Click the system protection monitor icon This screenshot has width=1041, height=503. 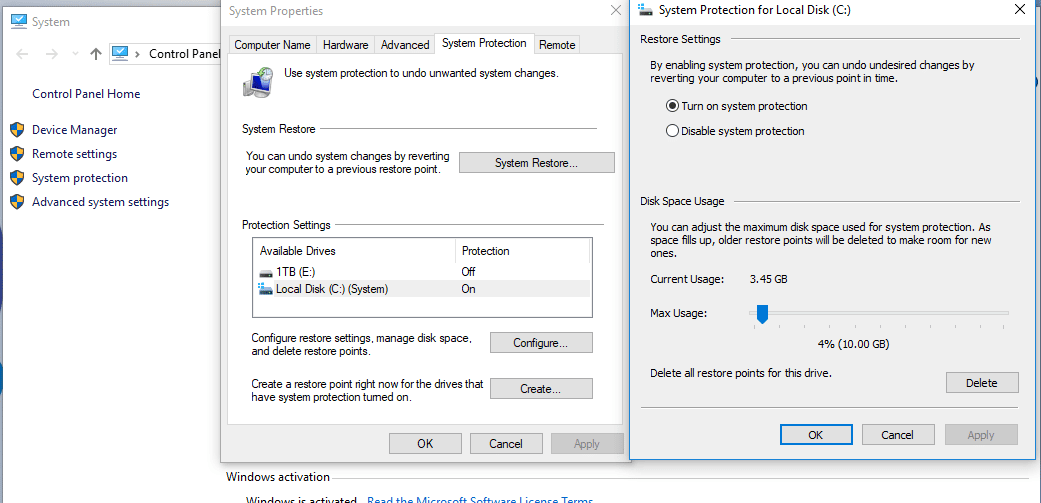(x=259, y=83)
